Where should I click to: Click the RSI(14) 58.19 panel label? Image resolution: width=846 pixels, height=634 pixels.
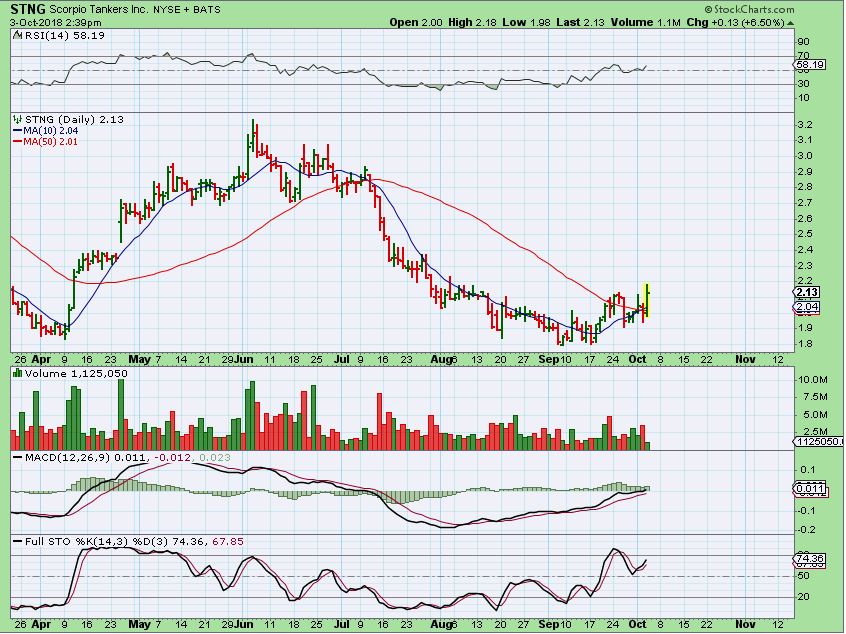[x=65, y=36]
